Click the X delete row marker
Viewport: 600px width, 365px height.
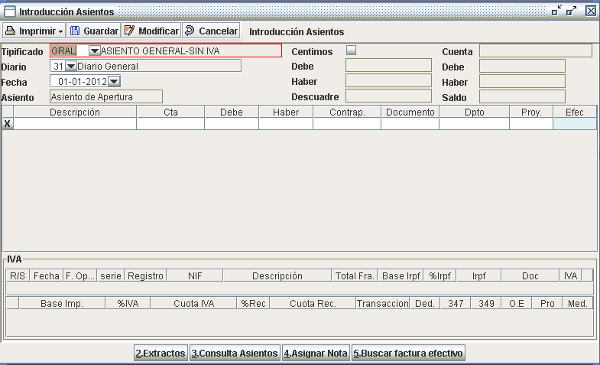7,124
